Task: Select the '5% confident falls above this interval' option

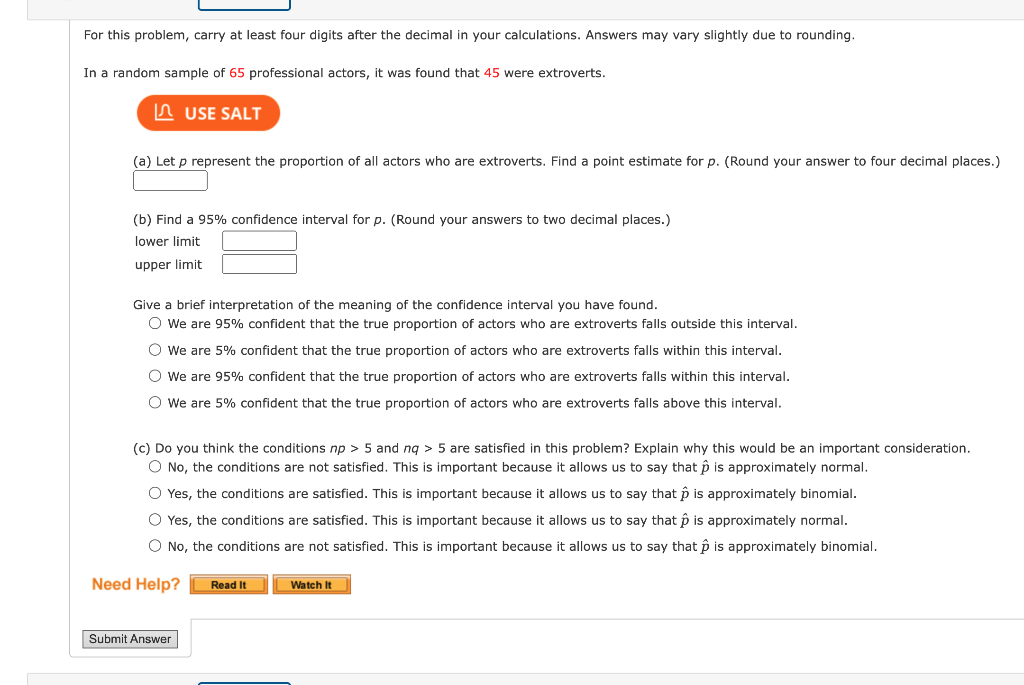Action: pyautogui.click(x=155, y=402)
